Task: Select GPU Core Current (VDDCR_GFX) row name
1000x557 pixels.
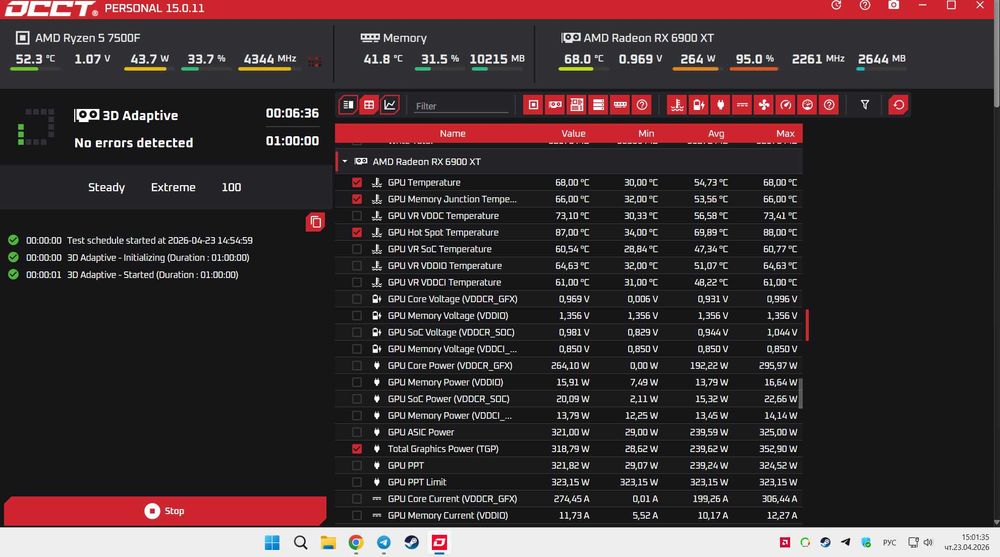Action: [452, 498]
